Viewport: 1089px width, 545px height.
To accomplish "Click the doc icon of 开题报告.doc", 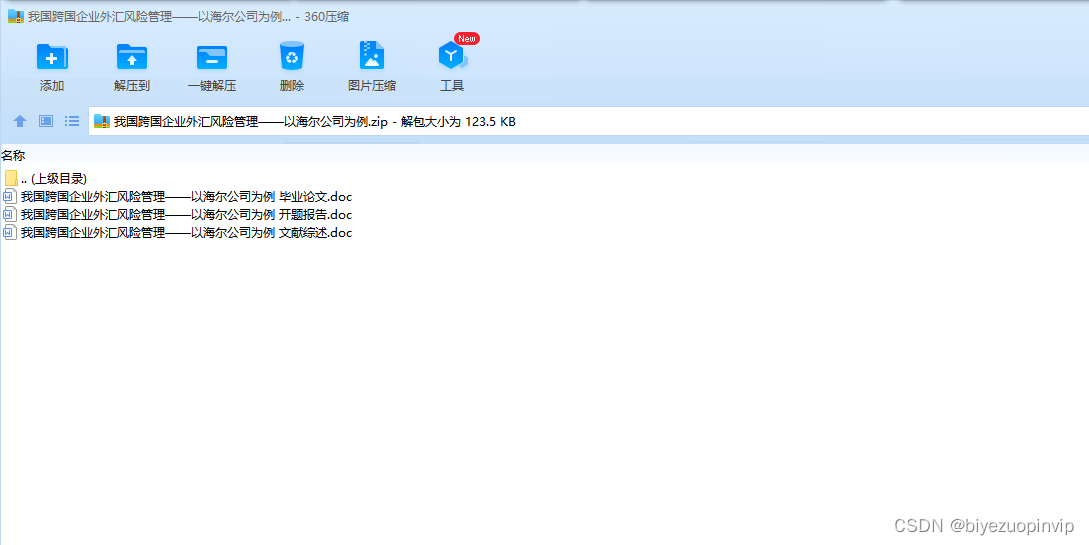I will point(10,215).
